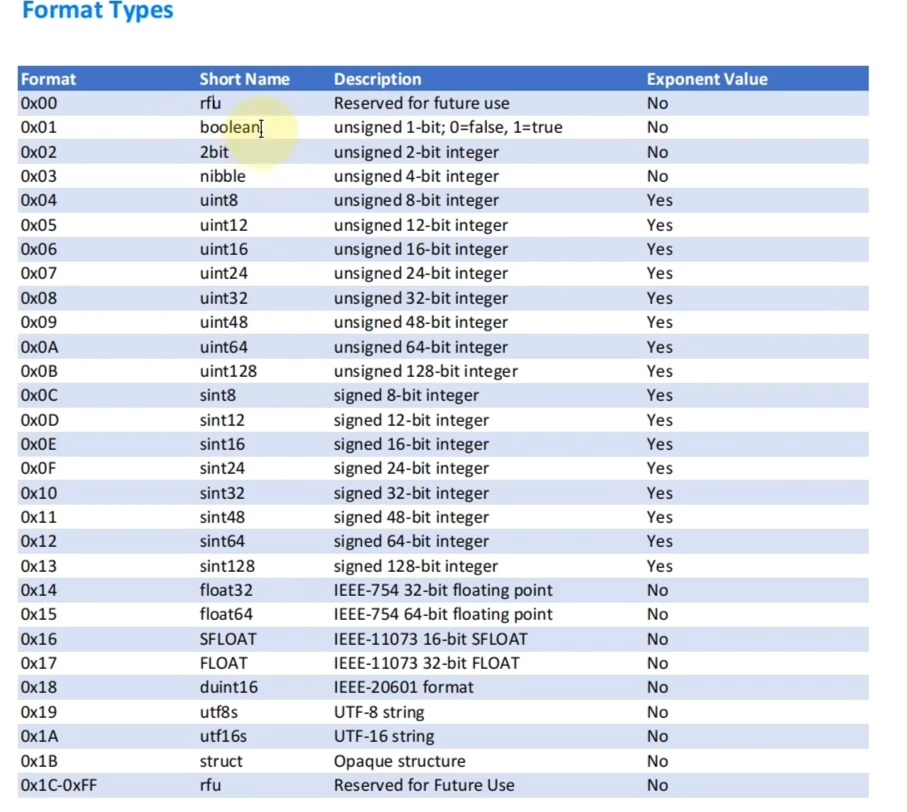The height and width of the screenshot is (812, 907).
Task: Click the 'No' value in 0x03 row
Action: click(x=657, y=176)
